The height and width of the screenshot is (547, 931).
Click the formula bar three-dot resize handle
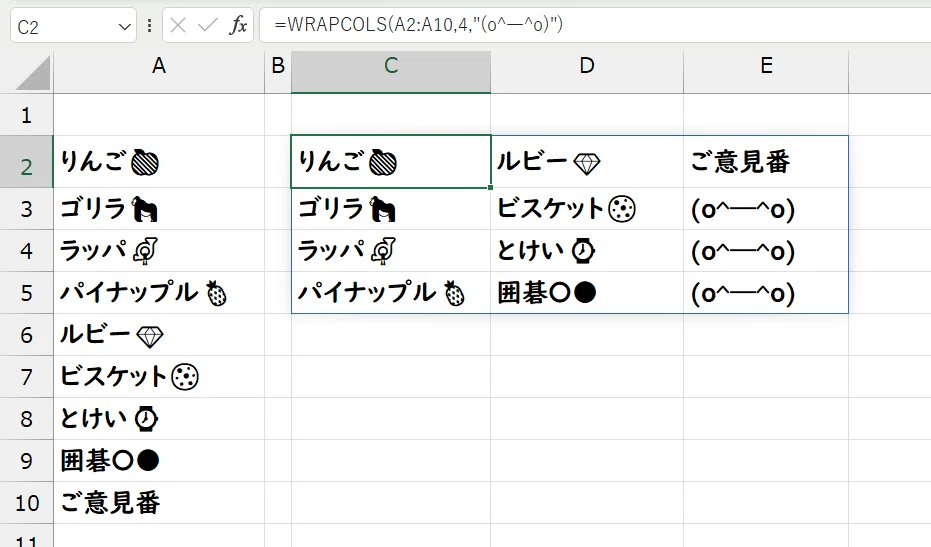click(x=149, y=26)
